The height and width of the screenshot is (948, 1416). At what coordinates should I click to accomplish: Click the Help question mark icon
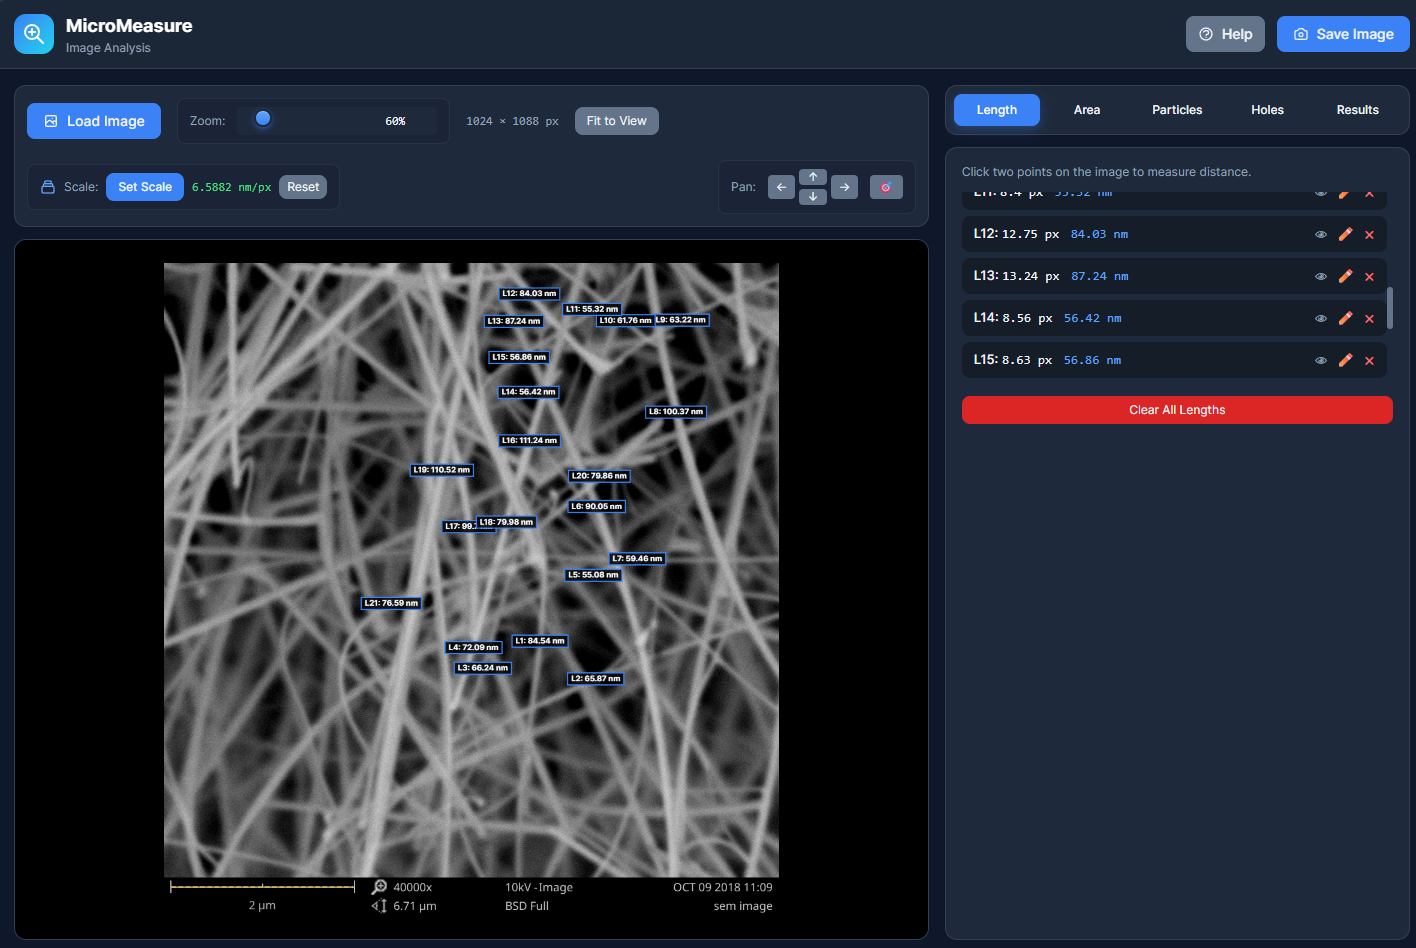[x=1208, y=33]
